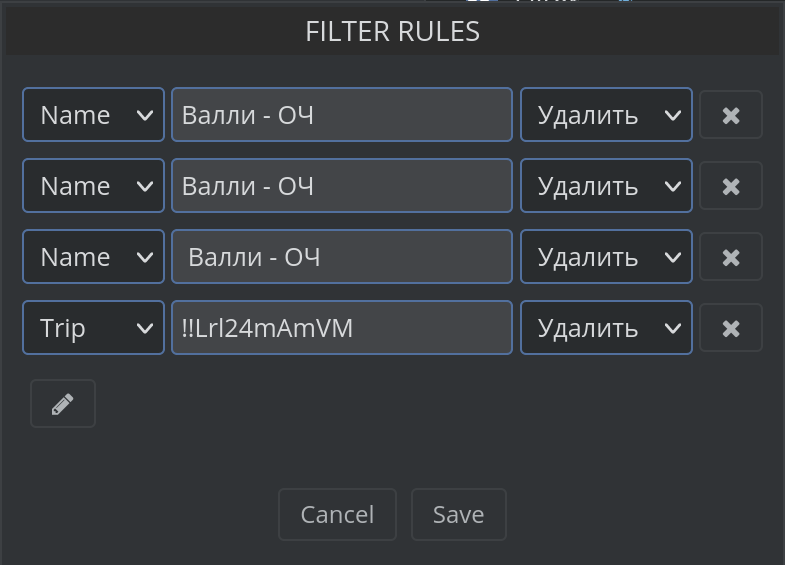
Task: Expand the Удалить action dropdown in first rule
Action: [x=606, y=115]
